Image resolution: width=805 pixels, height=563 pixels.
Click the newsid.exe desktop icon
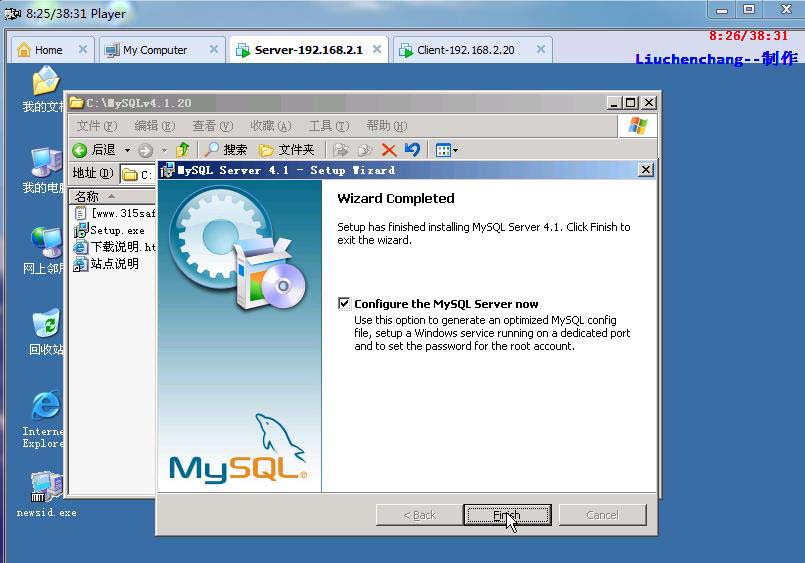pyautogui.click(x=46, y=495)
